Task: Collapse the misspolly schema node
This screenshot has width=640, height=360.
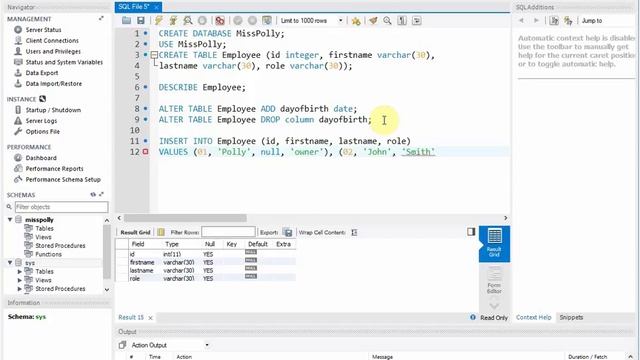Action: 10,220
